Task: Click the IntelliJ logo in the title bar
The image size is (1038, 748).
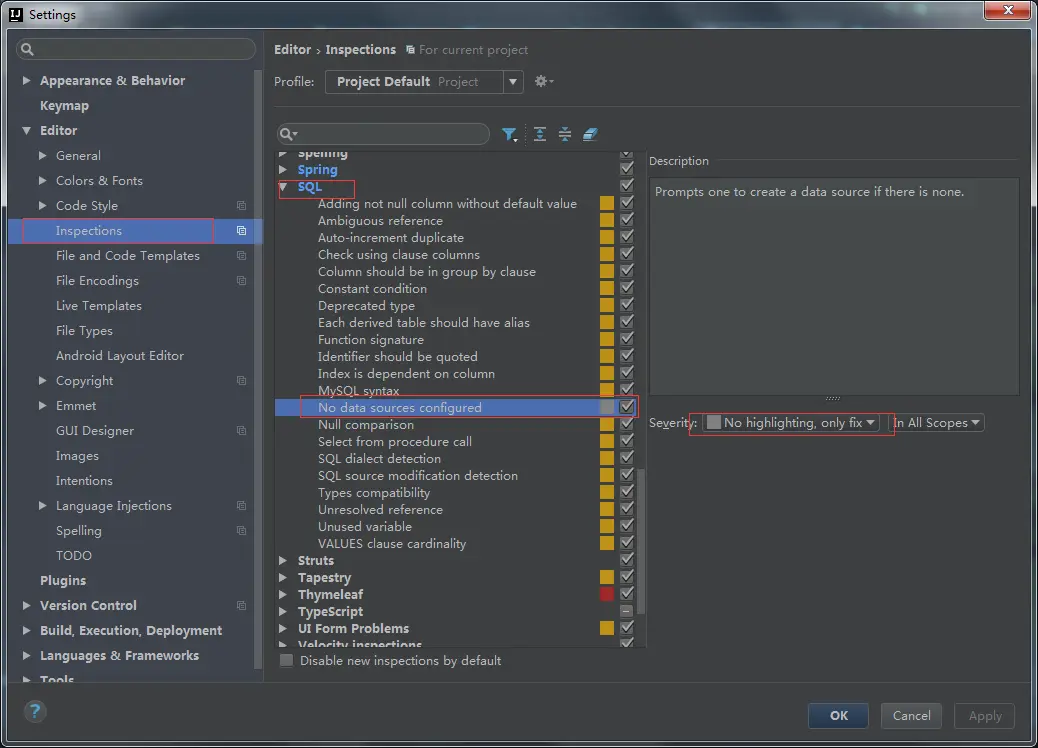Action: [16, 15]
